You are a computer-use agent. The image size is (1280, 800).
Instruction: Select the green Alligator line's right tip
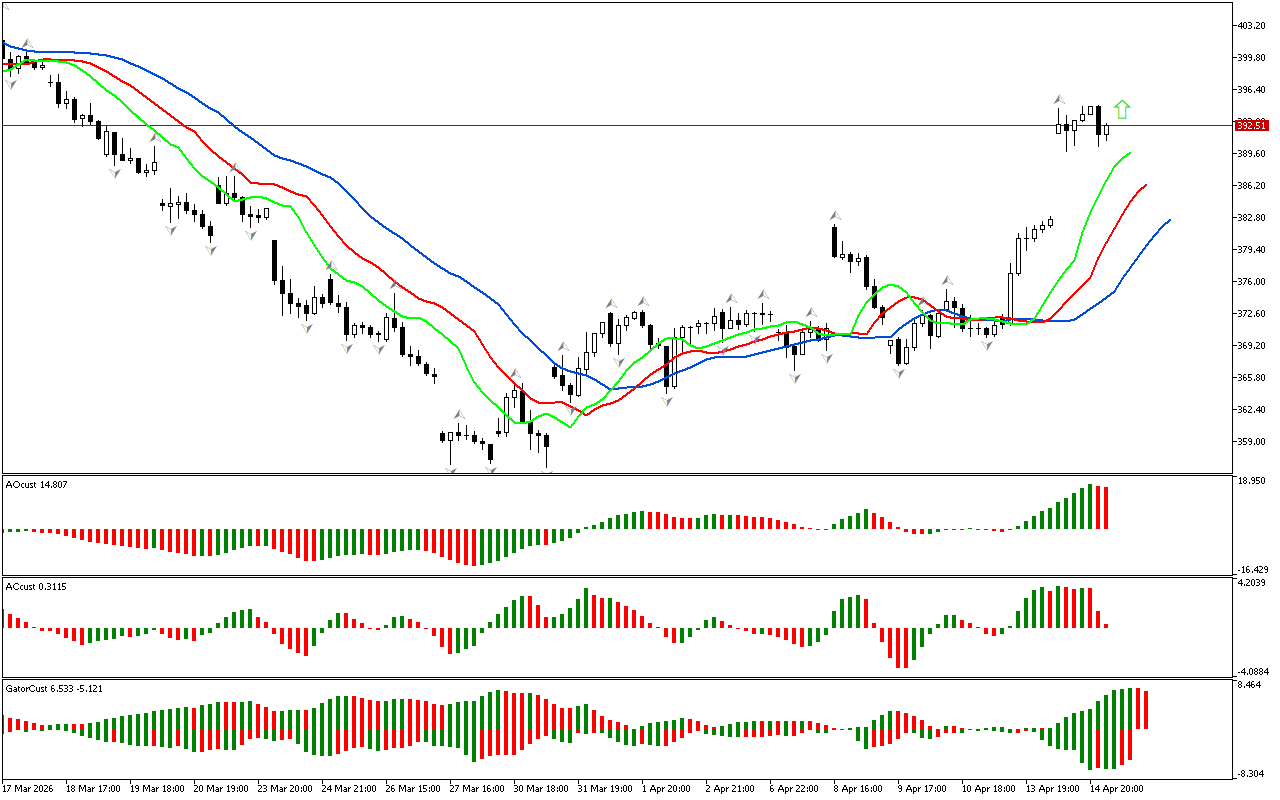1130,153
